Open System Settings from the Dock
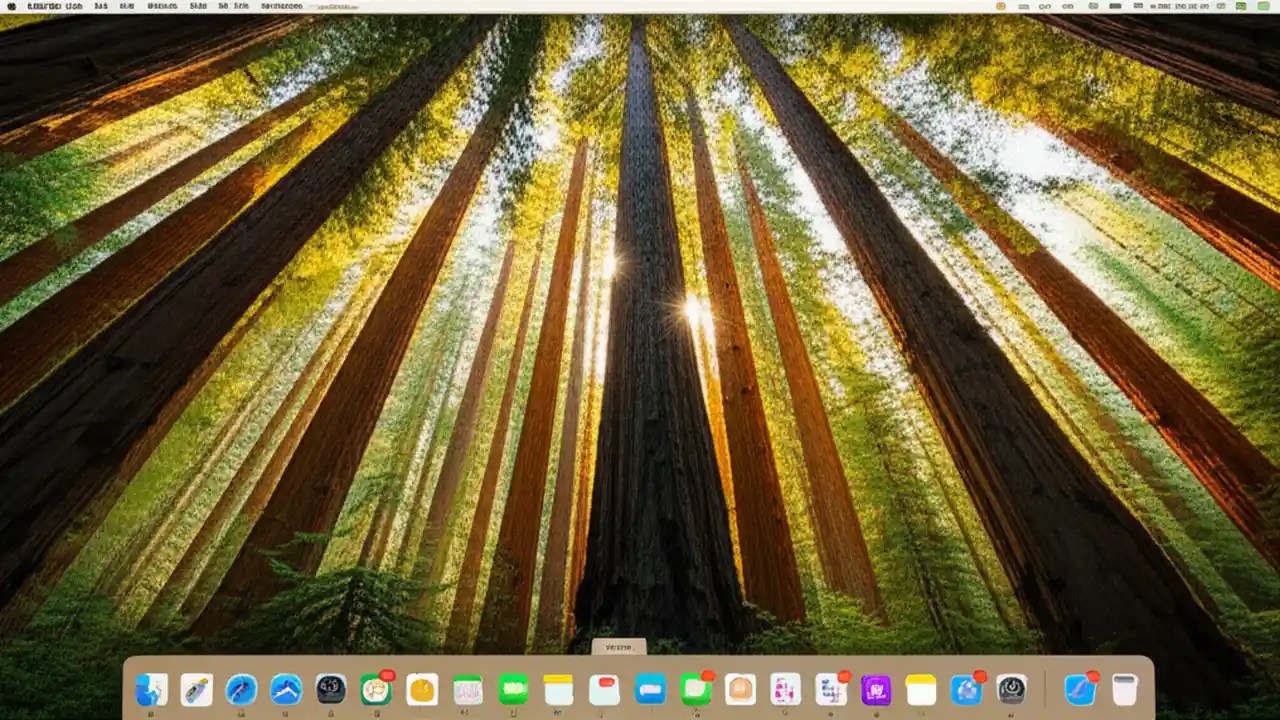Image resolution: width=1280 pixels, height=720 pixels. point(1011,688)
